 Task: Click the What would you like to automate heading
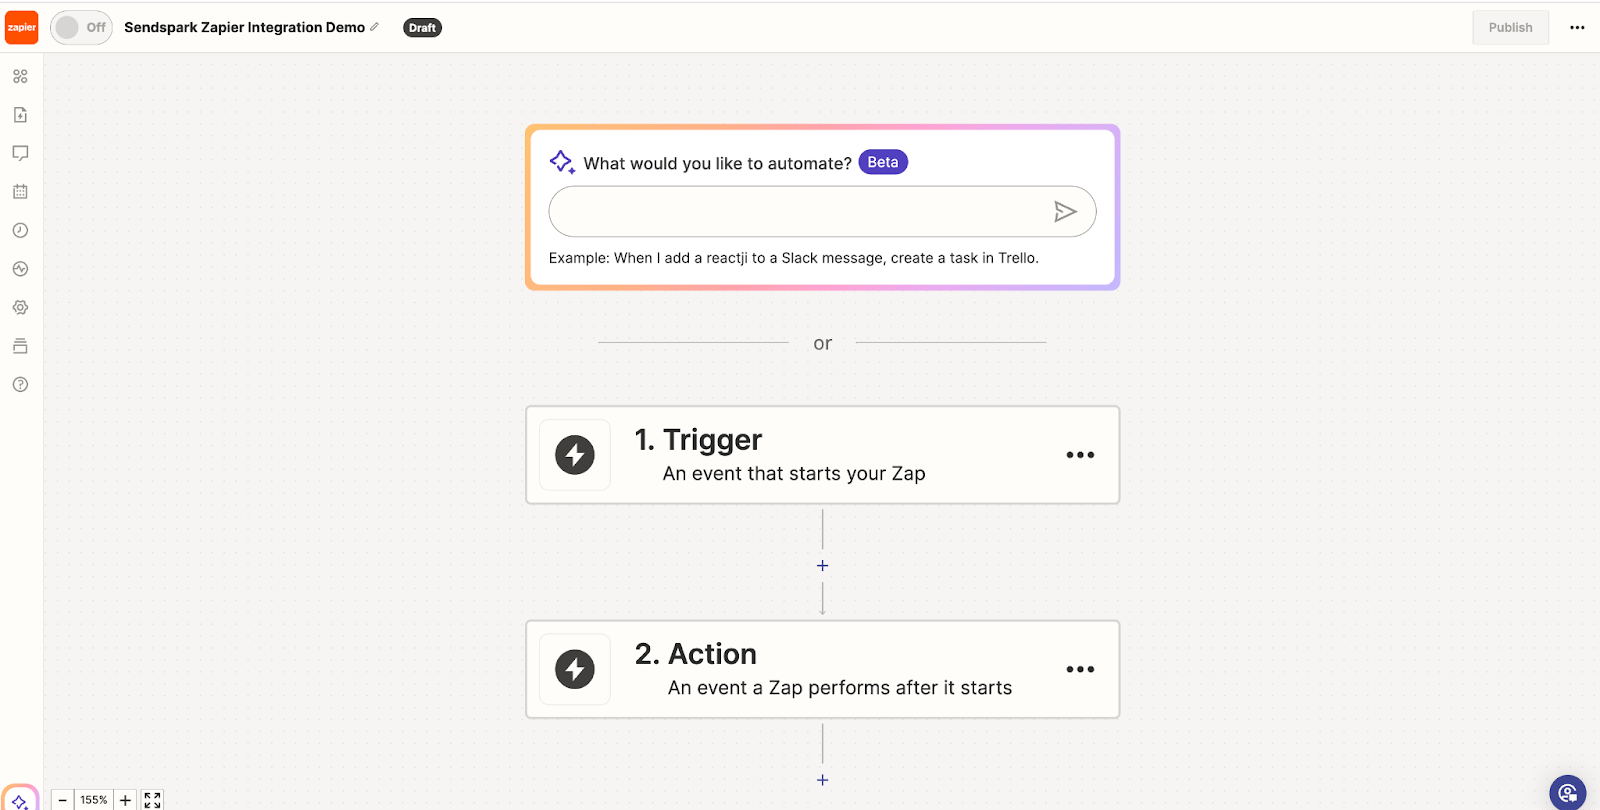(x=717, y=163)
